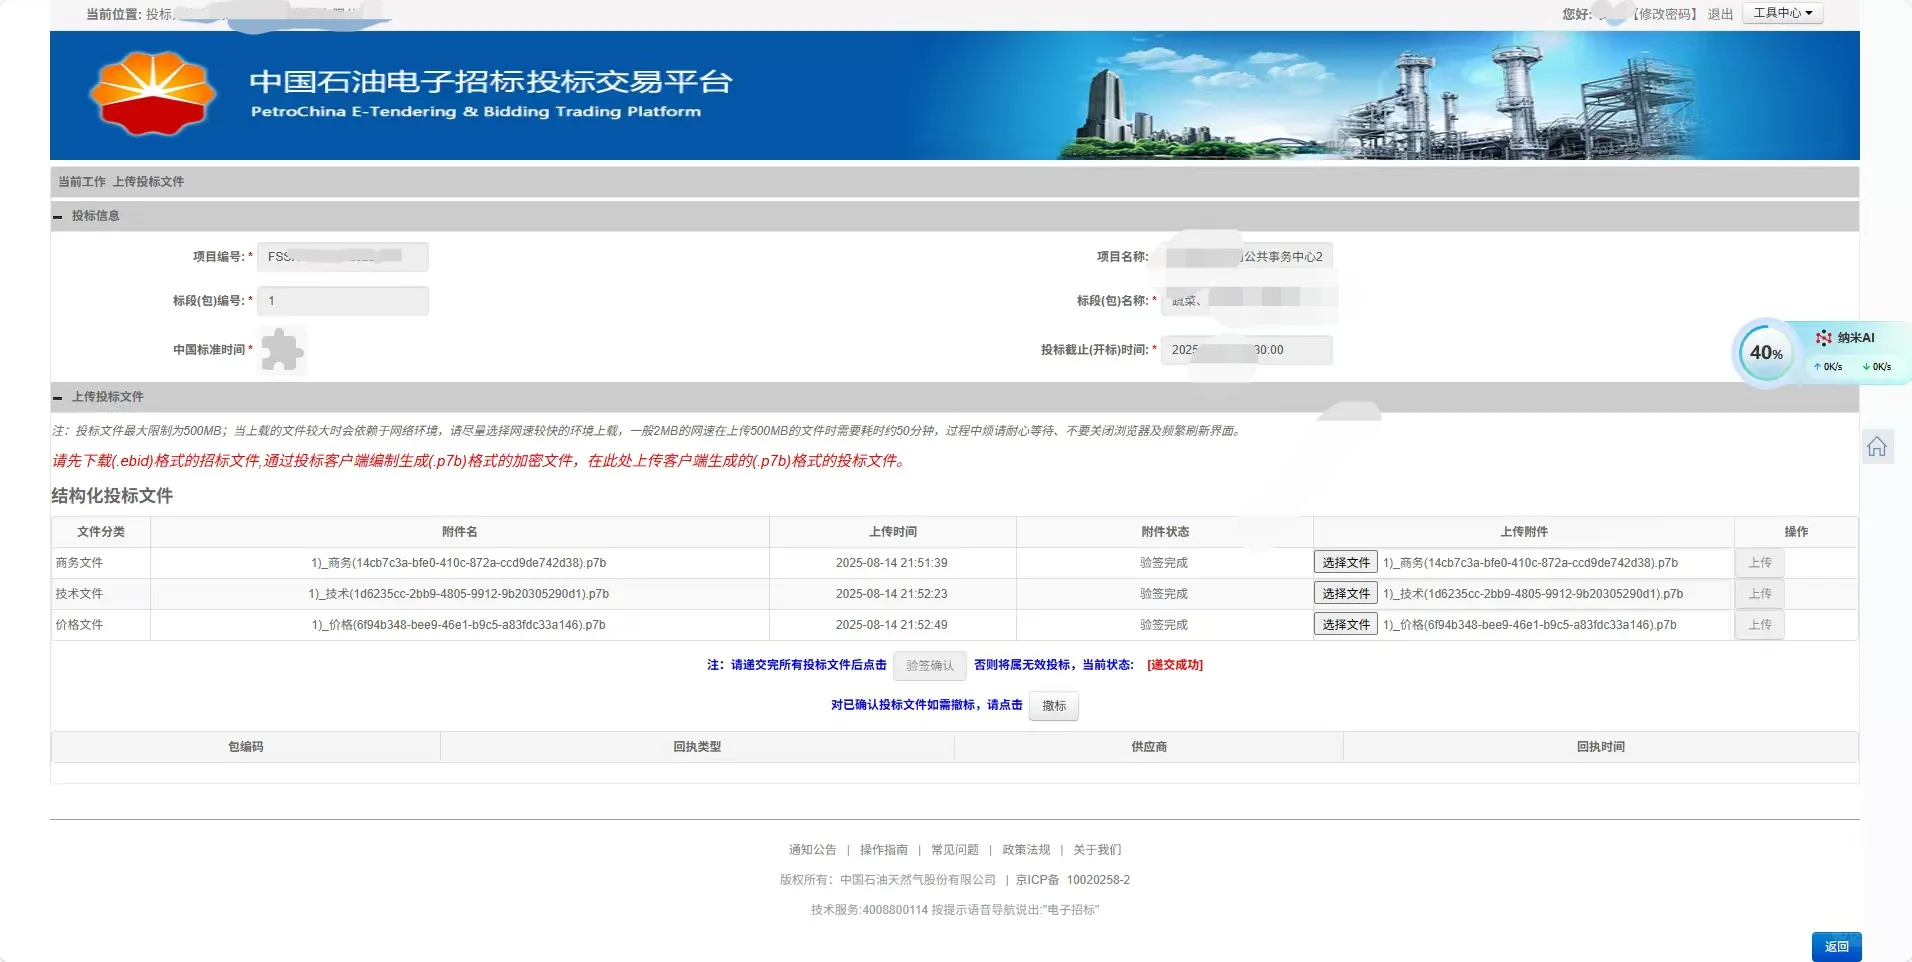Click 退出 to log out

(x=1720, y=14)
